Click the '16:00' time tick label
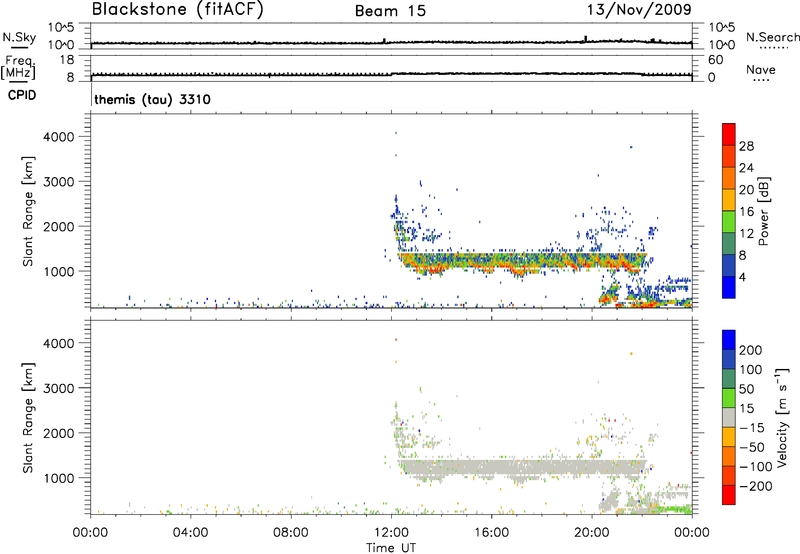This screenshot has width=800, height=554. click(491, 533)
